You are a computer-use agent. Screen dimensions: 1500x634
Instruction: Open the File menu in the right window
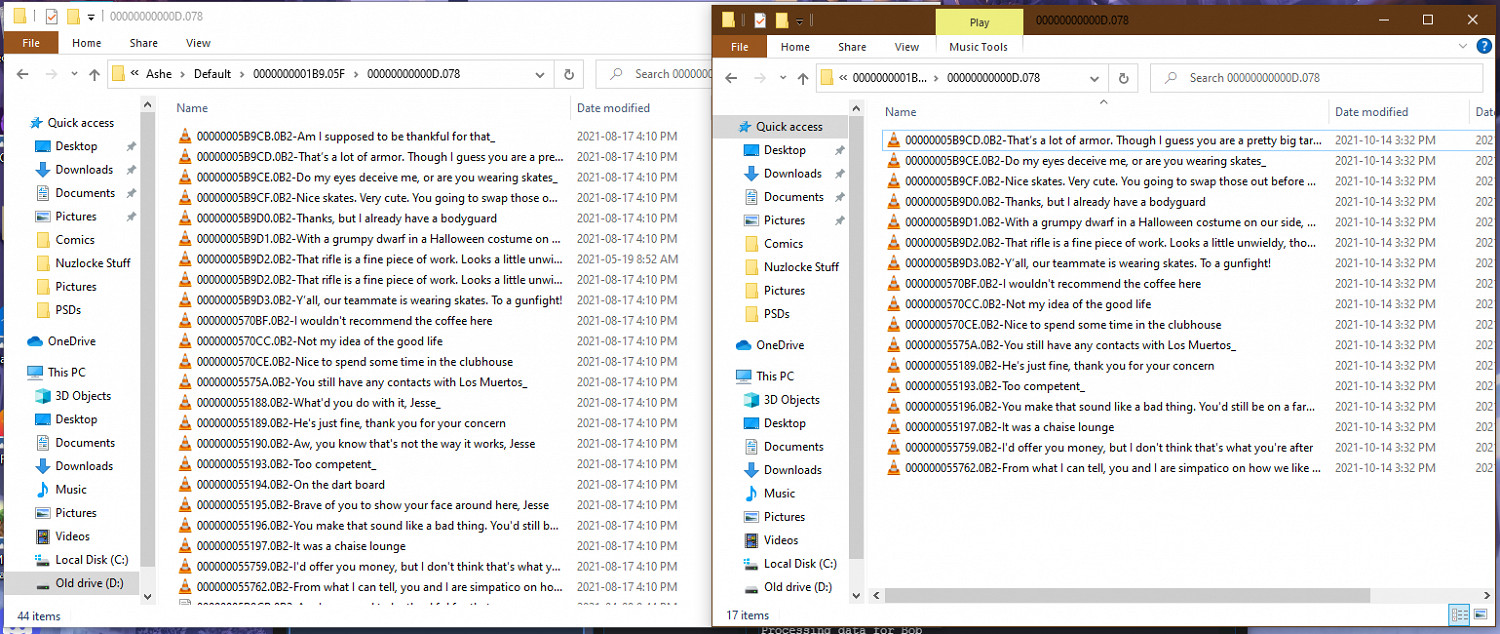pyautogui.click(x=739, y=47)
